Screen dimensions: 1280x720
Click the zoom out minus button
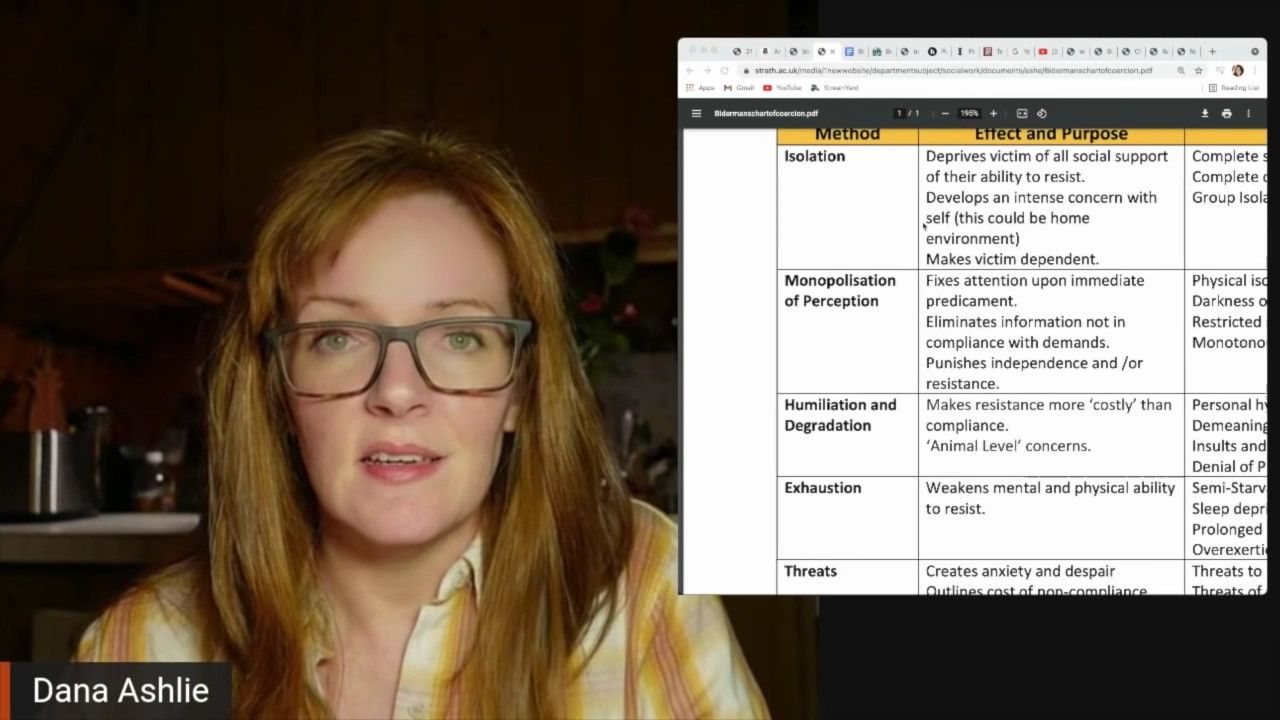click(x=945, y=114)
